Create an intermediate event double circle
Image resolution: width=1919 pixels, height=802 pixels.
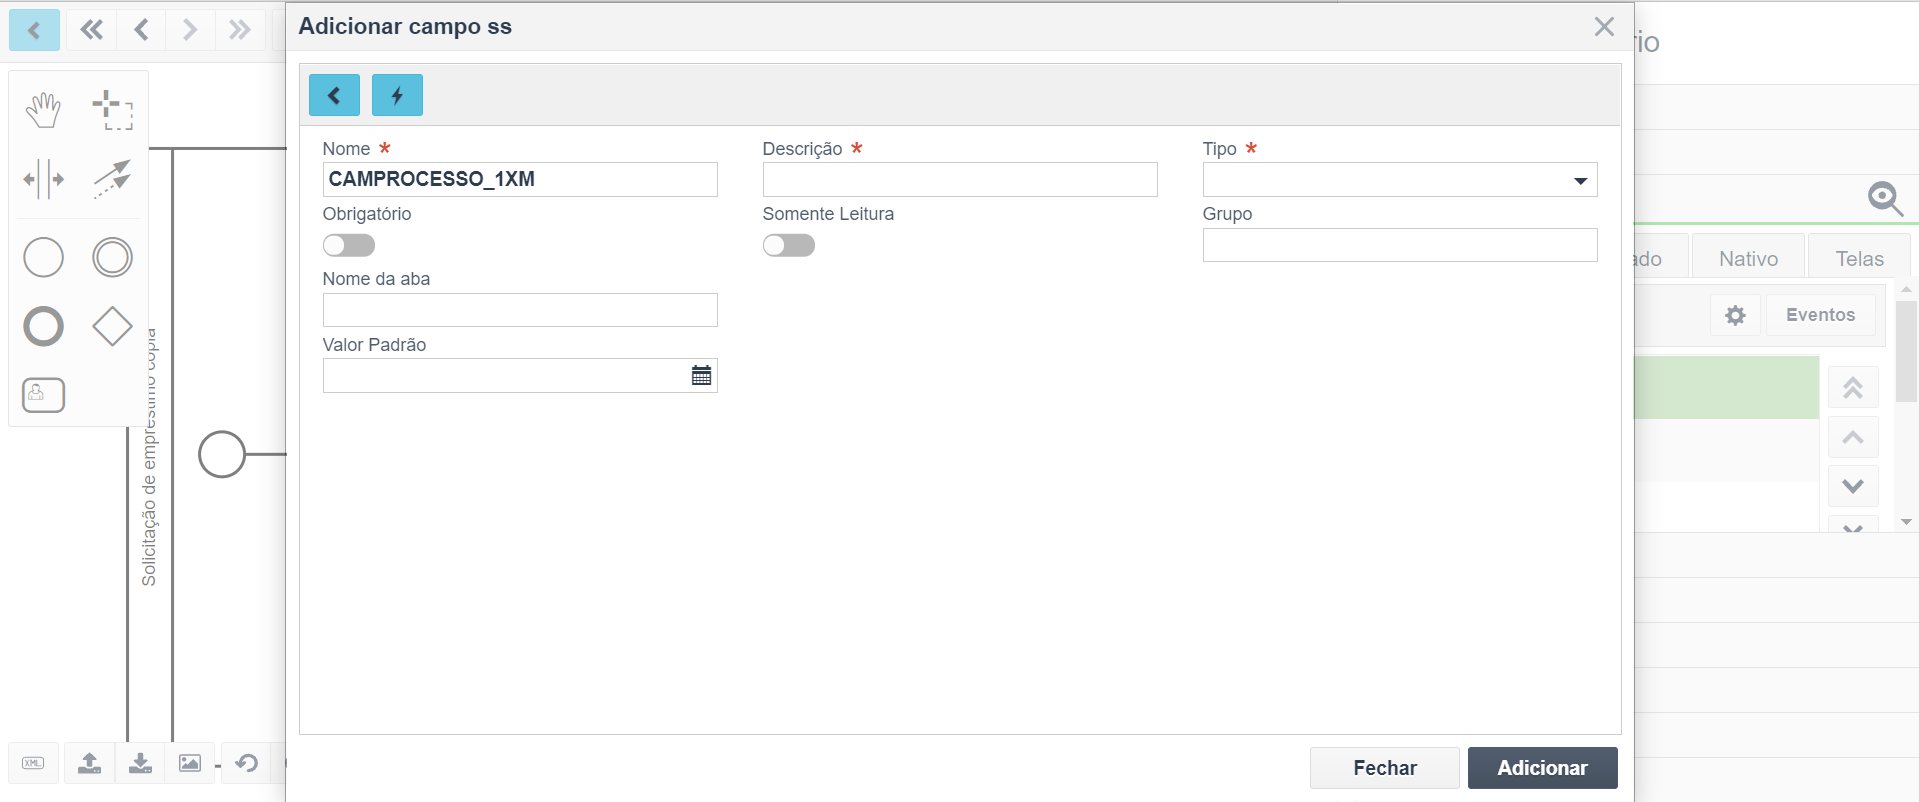[112, 257]
